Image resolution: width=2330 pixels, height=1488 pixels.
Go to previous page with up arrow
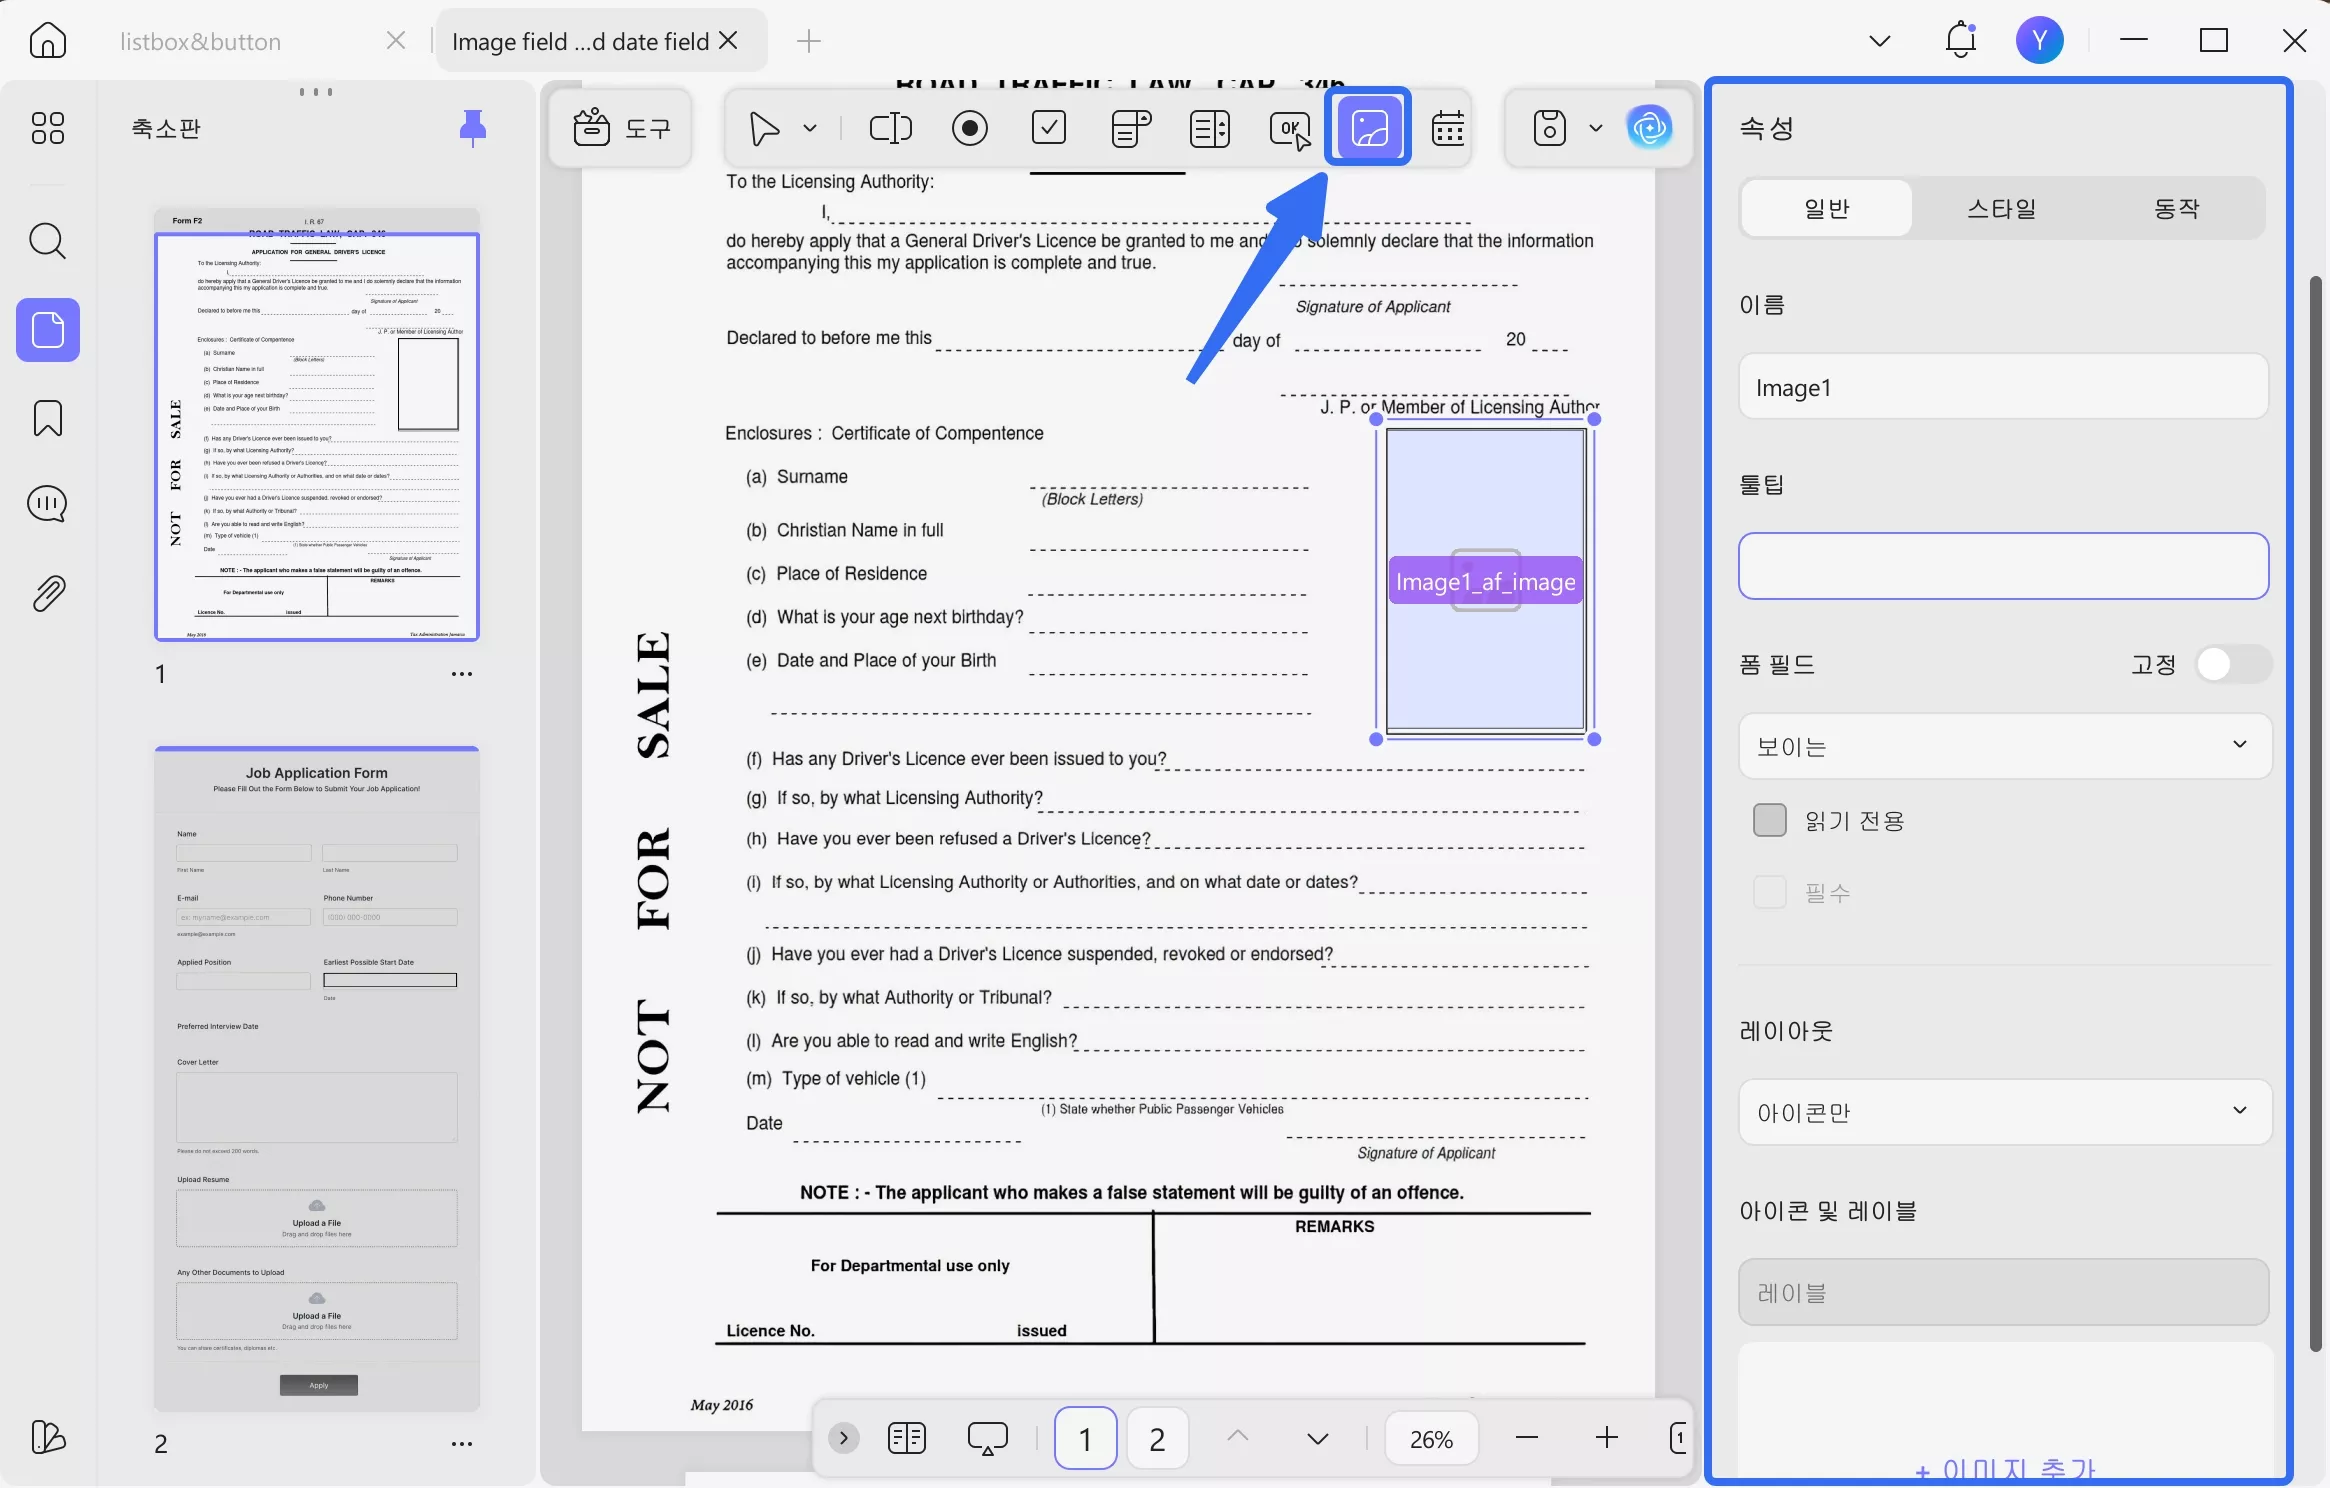click(x=1237, y=1437)
